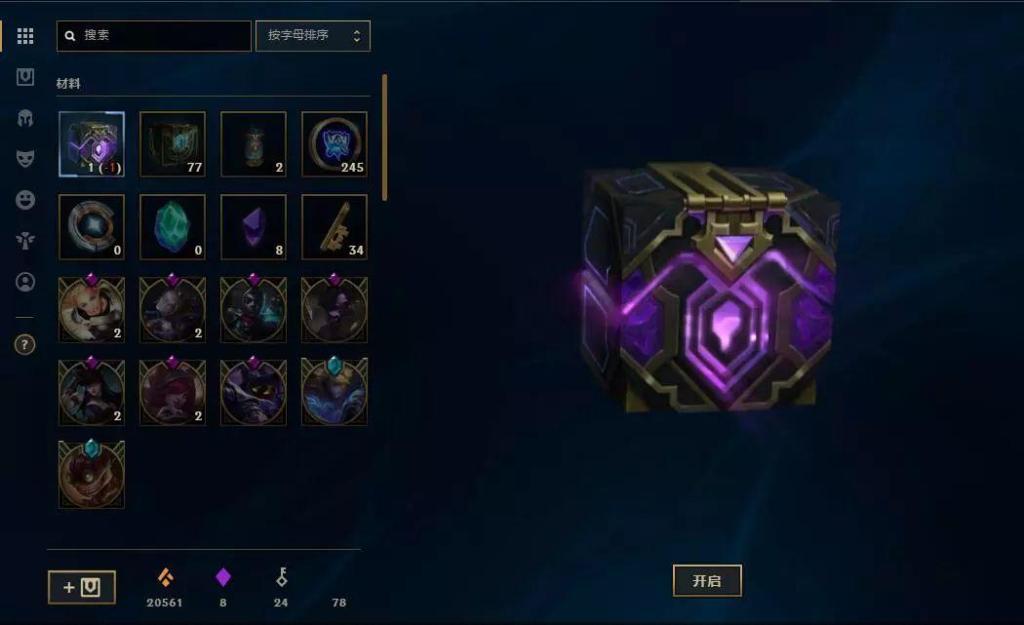
Task: Select the summoner icons sidebar category
Action: 25,282
